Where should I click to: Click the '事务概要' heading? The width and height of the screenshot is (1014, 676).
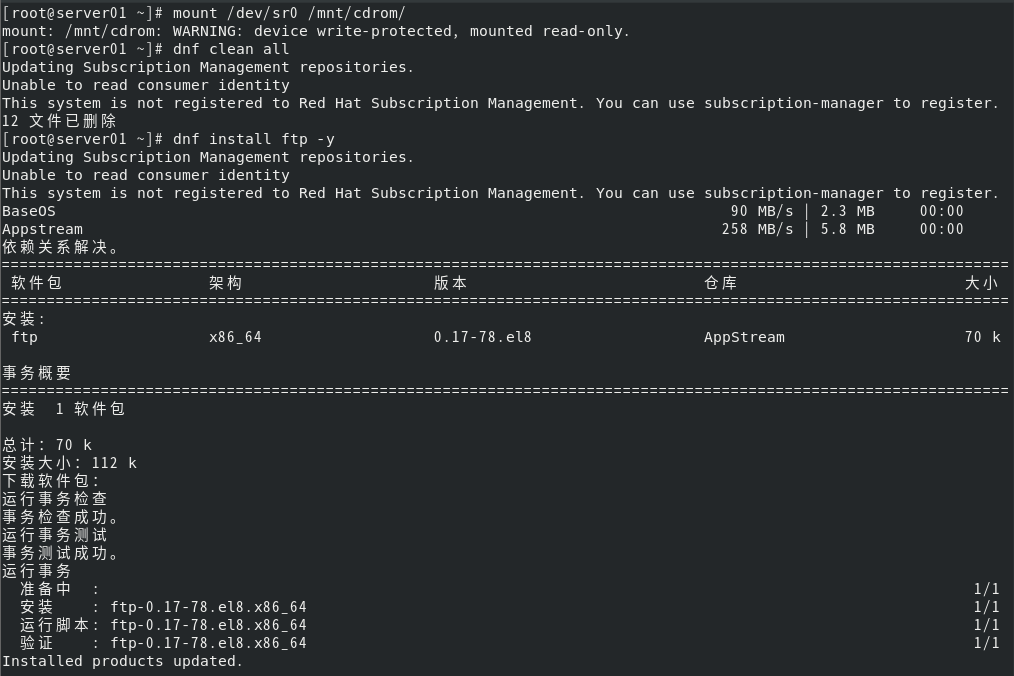point(37,373)
